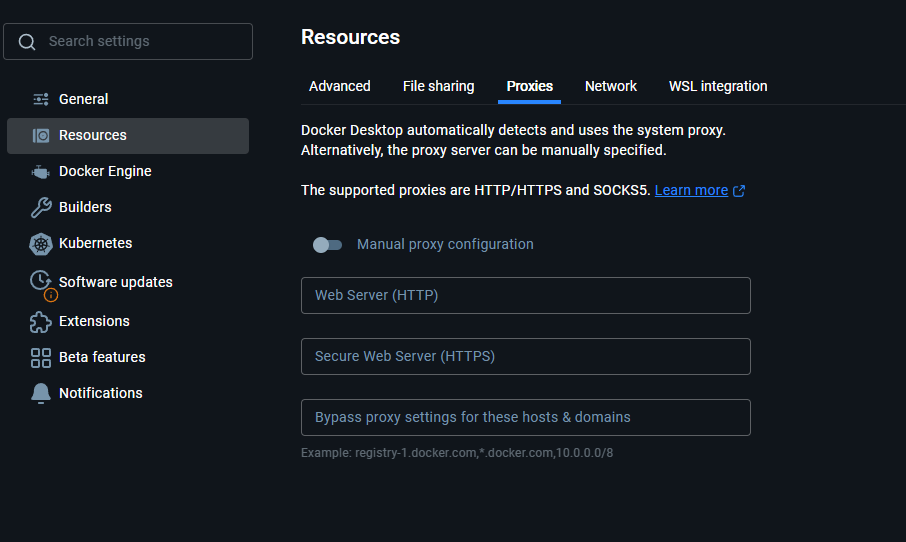The height and width of the screenshot is (542, 906).
Task: Click the orange update info badge
Action: coord(51,295)
